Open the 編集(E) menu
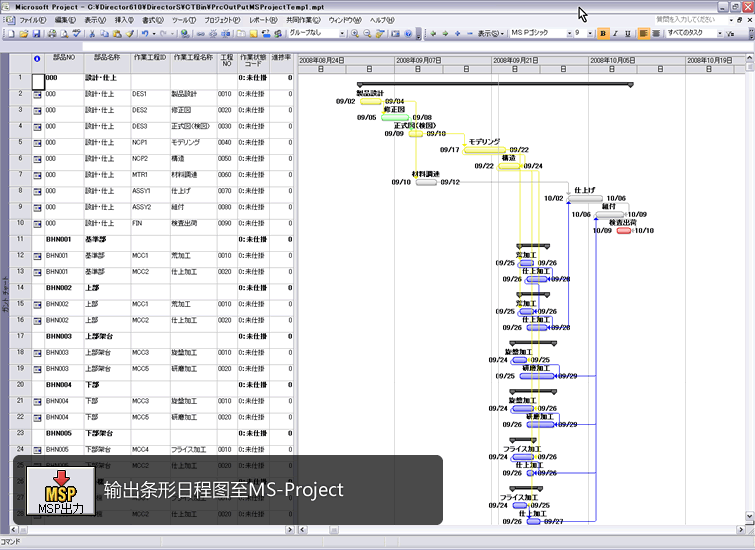The height and width of the screenshot is (550, 755). [x=65, y=20]
